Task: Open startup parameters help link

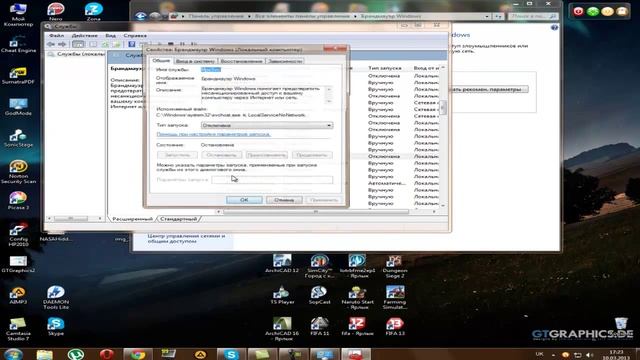Action: [213, 134]
